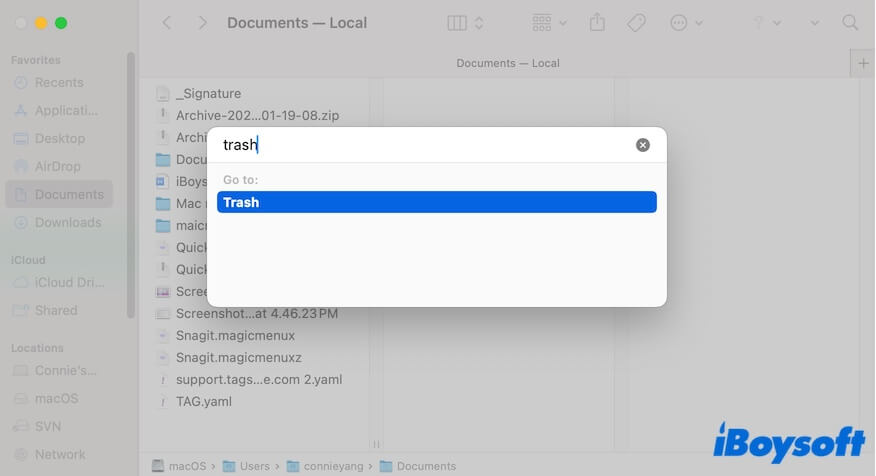Select the TAG.yaml file
Viewport: 876px width, 476px height.
coord(203,401)
